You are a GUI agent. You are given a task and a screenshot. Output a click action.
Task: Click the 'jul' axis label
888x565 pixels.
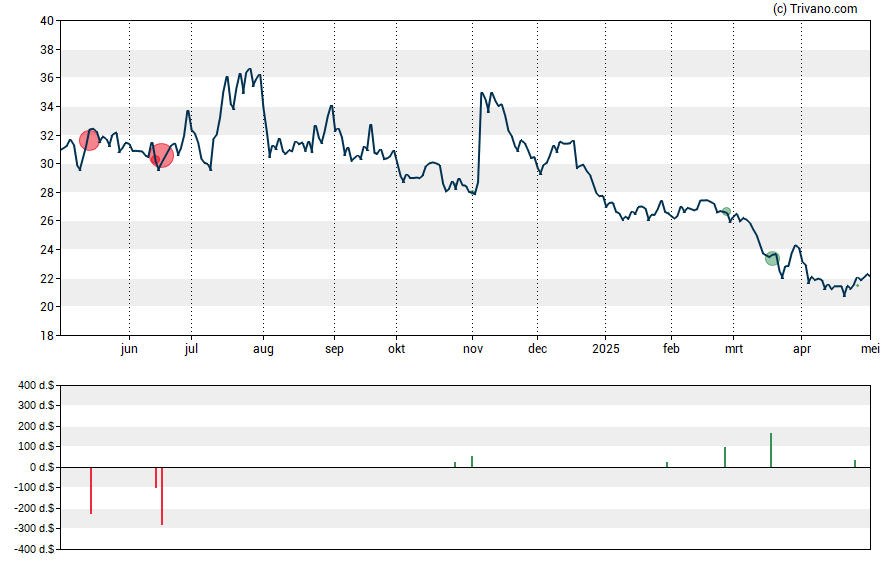tap(191, 349)
